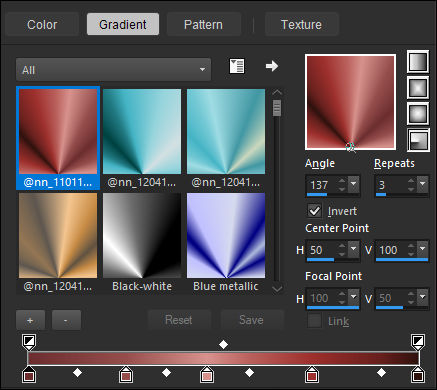This screenshot has width=437, height=390.
Task: Select the first dark red color stop
Action: pos(29,375)
